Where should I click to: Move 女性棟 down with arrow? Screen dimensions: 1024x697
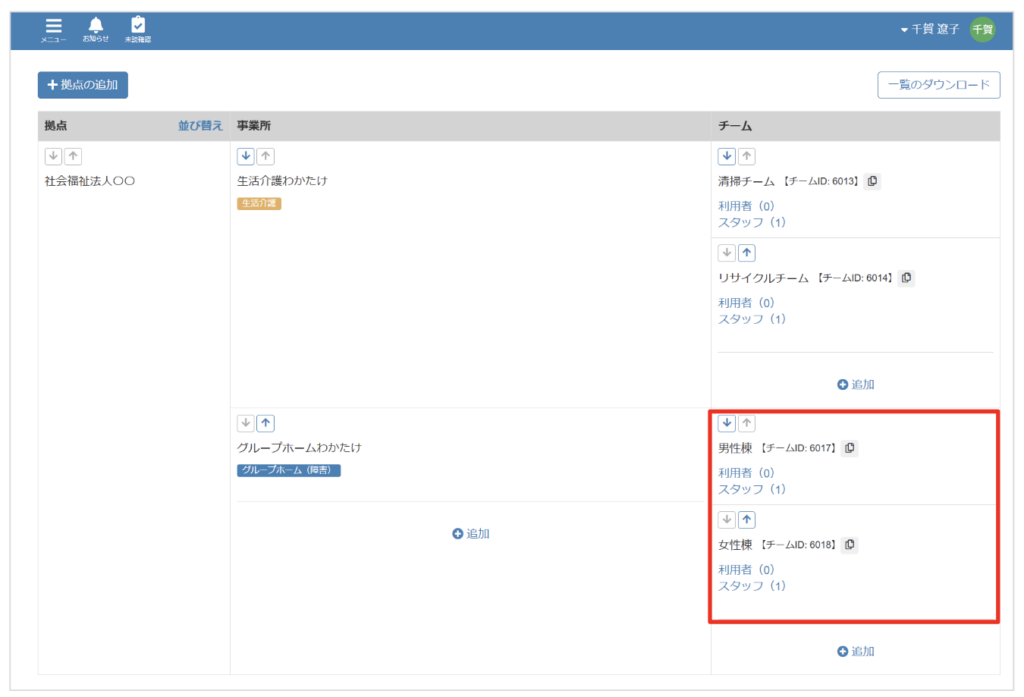(727, 519)
